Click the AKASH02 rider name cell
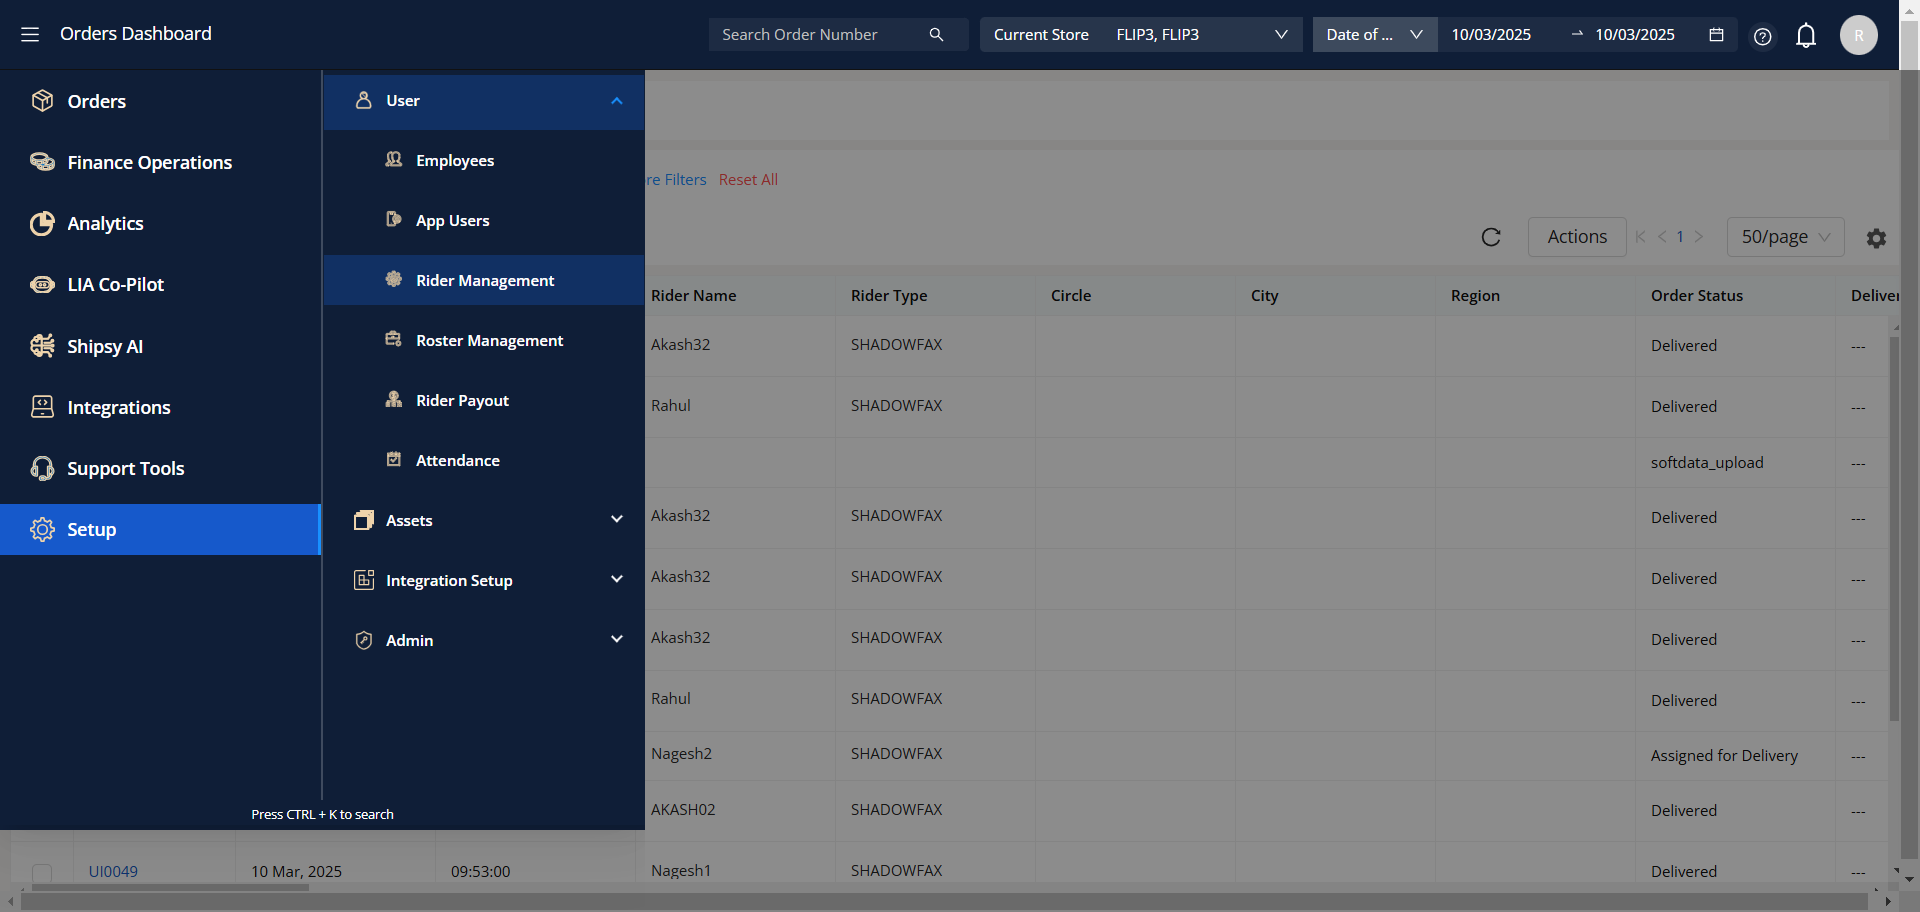Image resolution: width=1920 pixels, height=912 pixels. coord(683,810)
